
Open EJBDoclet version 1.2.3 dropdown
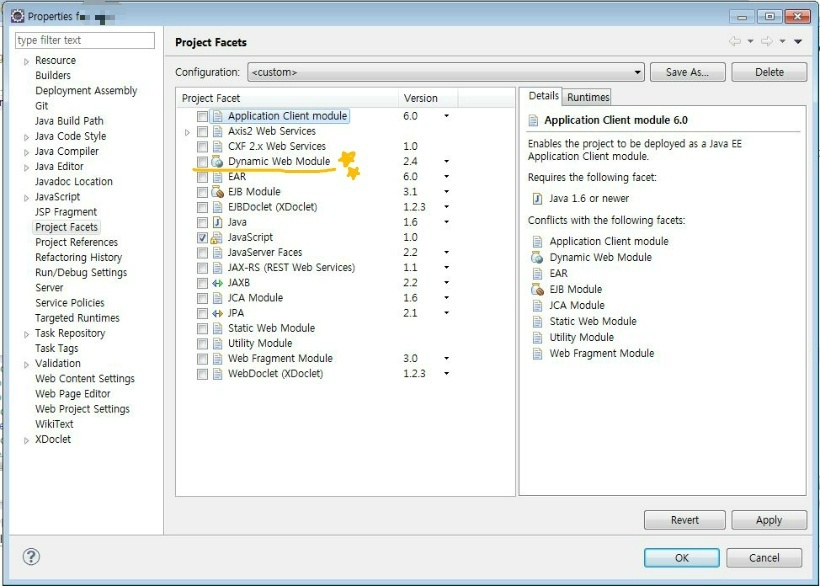click(447, 207)
